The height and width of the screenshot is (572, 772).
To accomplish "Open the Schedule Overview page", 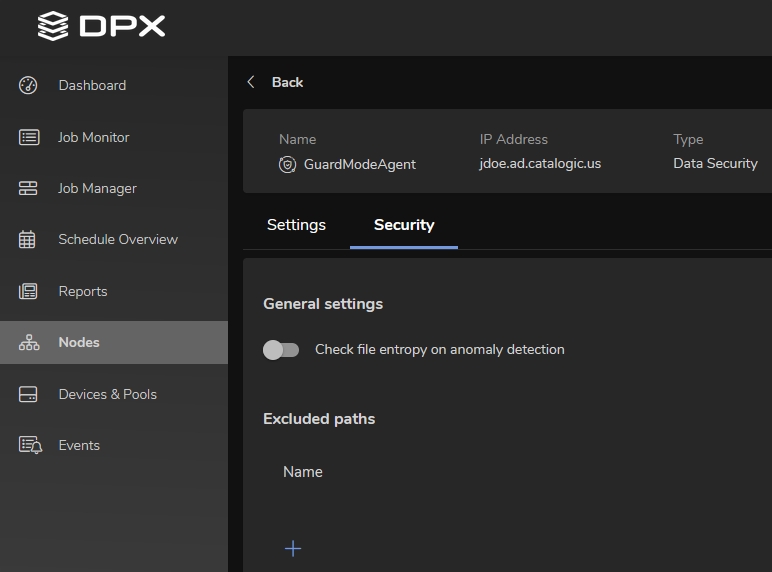I will click(118, 239).
